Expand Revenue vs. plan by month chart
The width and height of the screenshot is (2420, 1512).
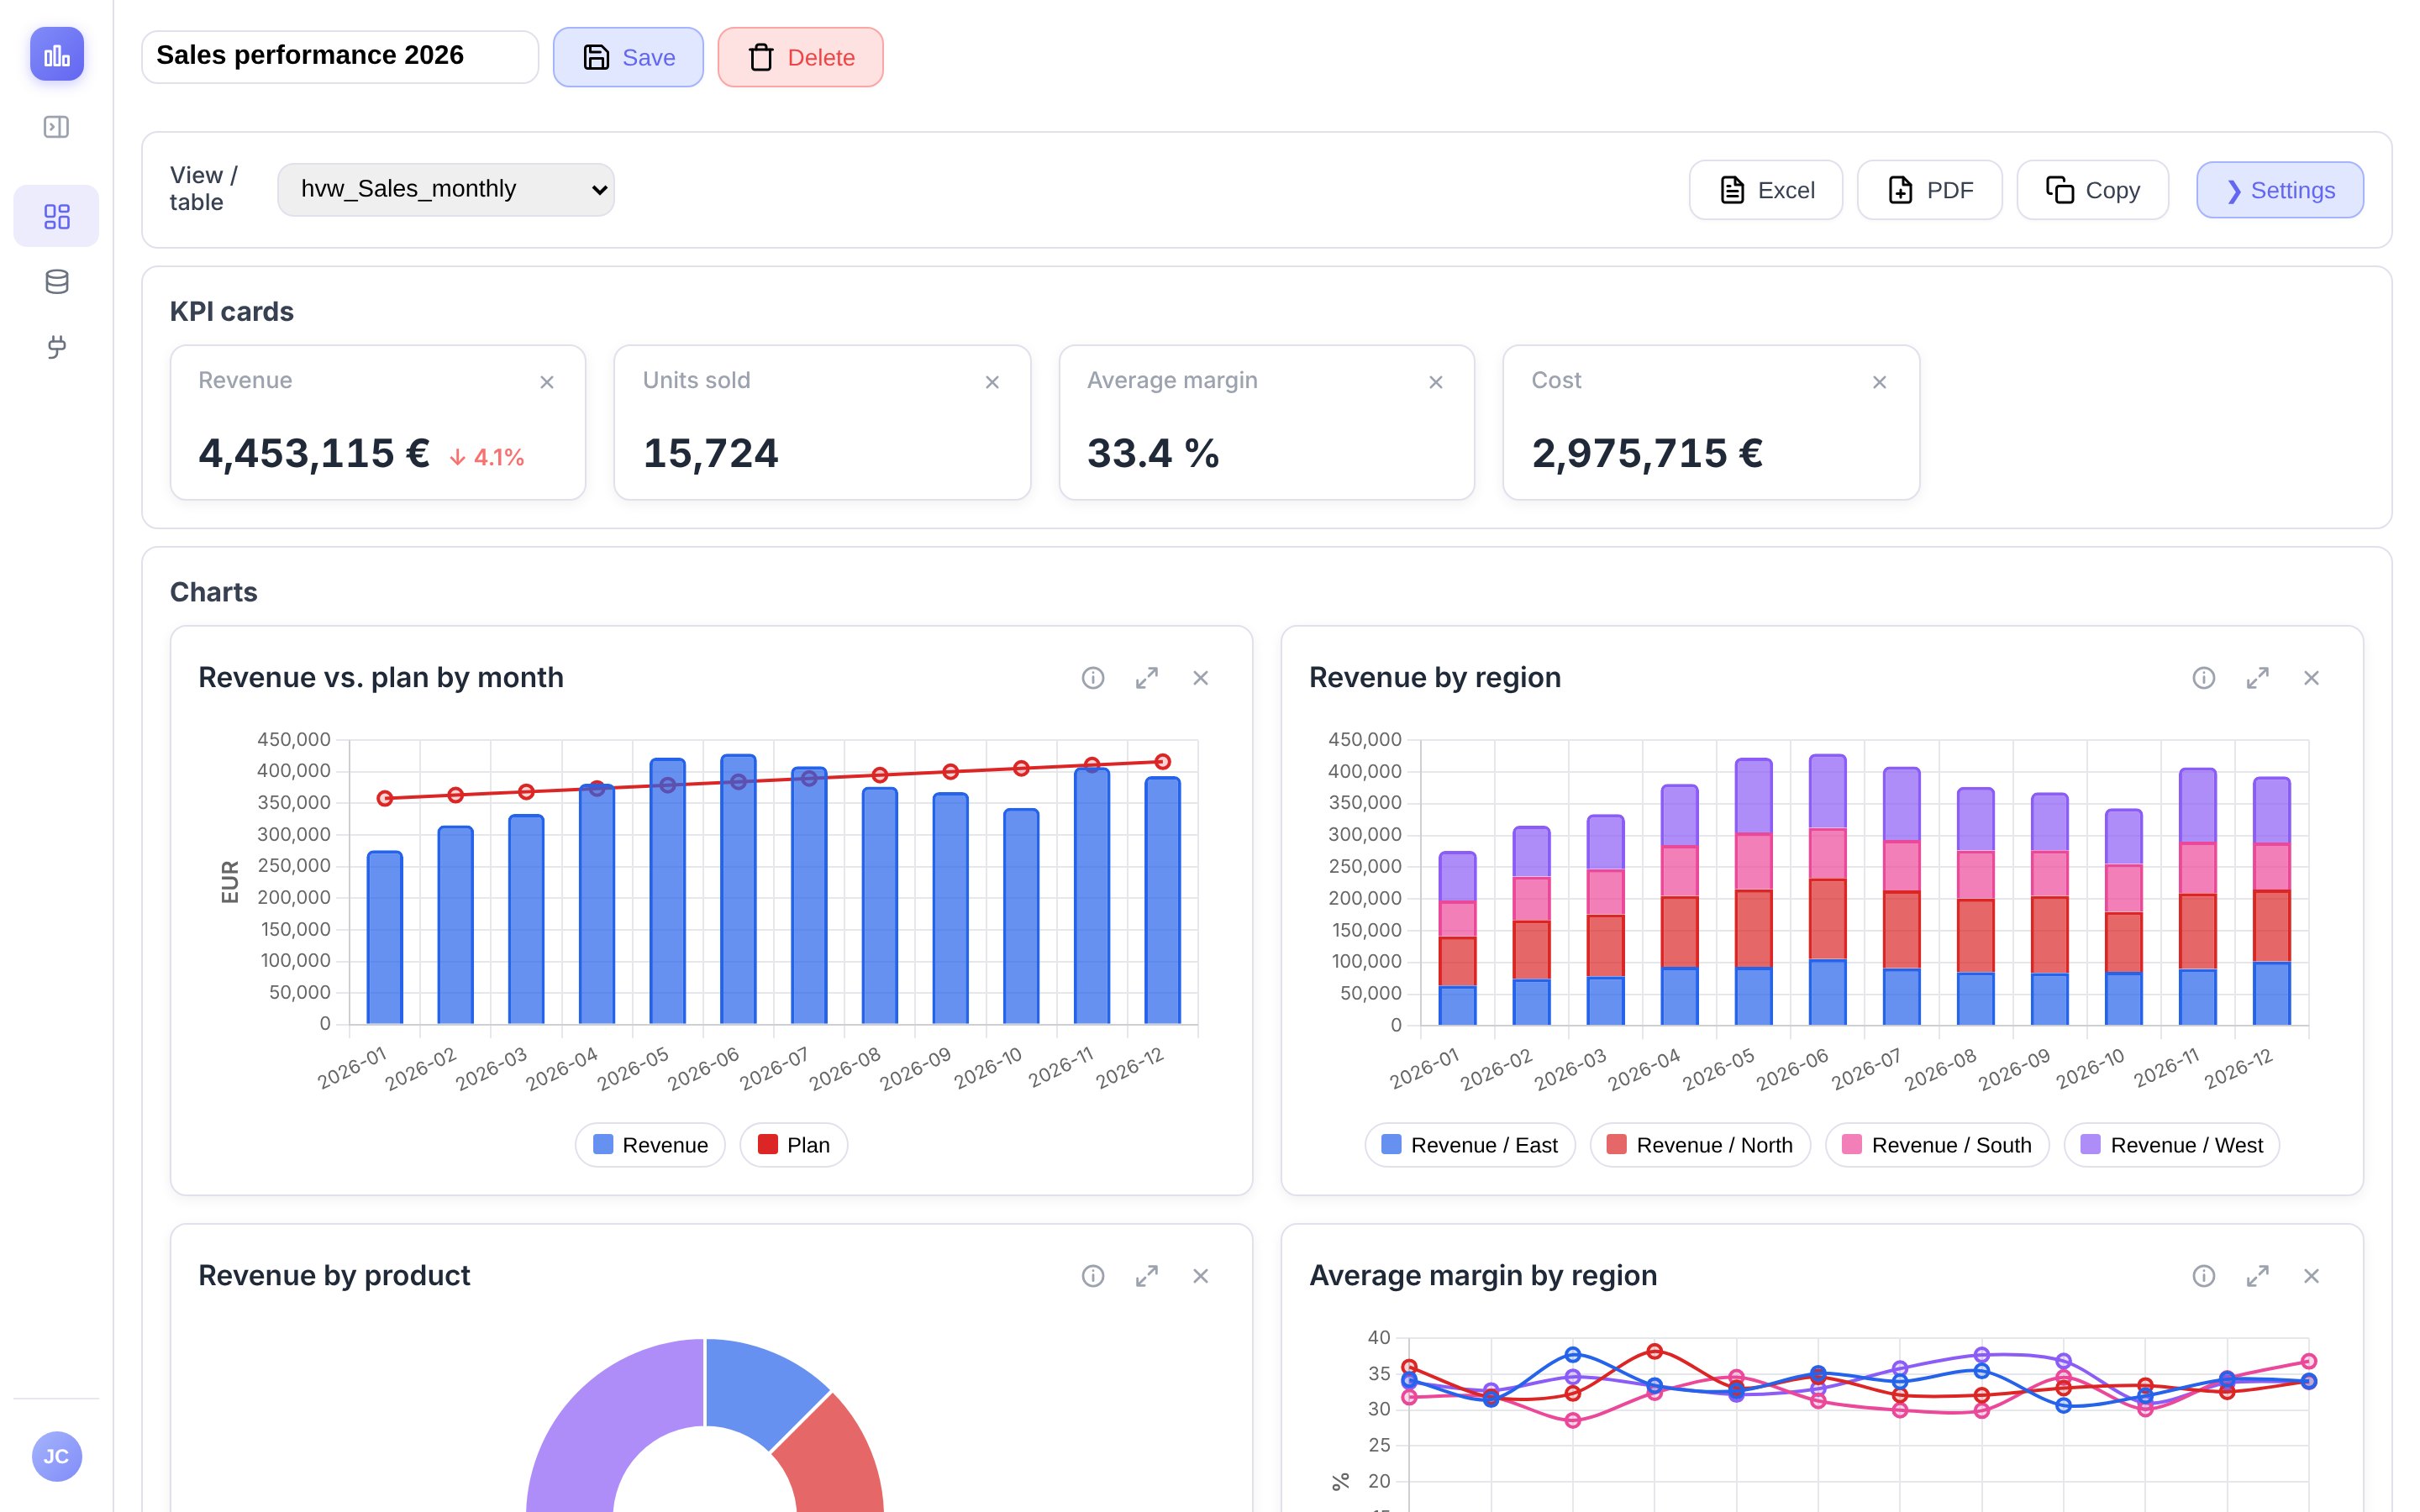(x=1147, y=678)
